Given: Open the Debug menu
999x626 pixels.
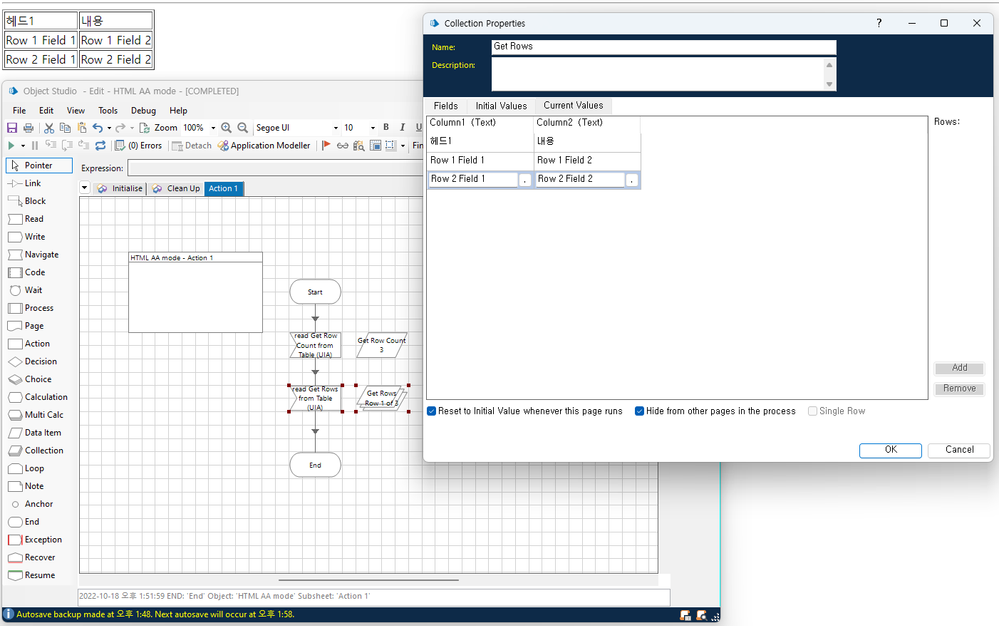Looking at the screenshot, I should pyautogui.click(x=143, y=111).
